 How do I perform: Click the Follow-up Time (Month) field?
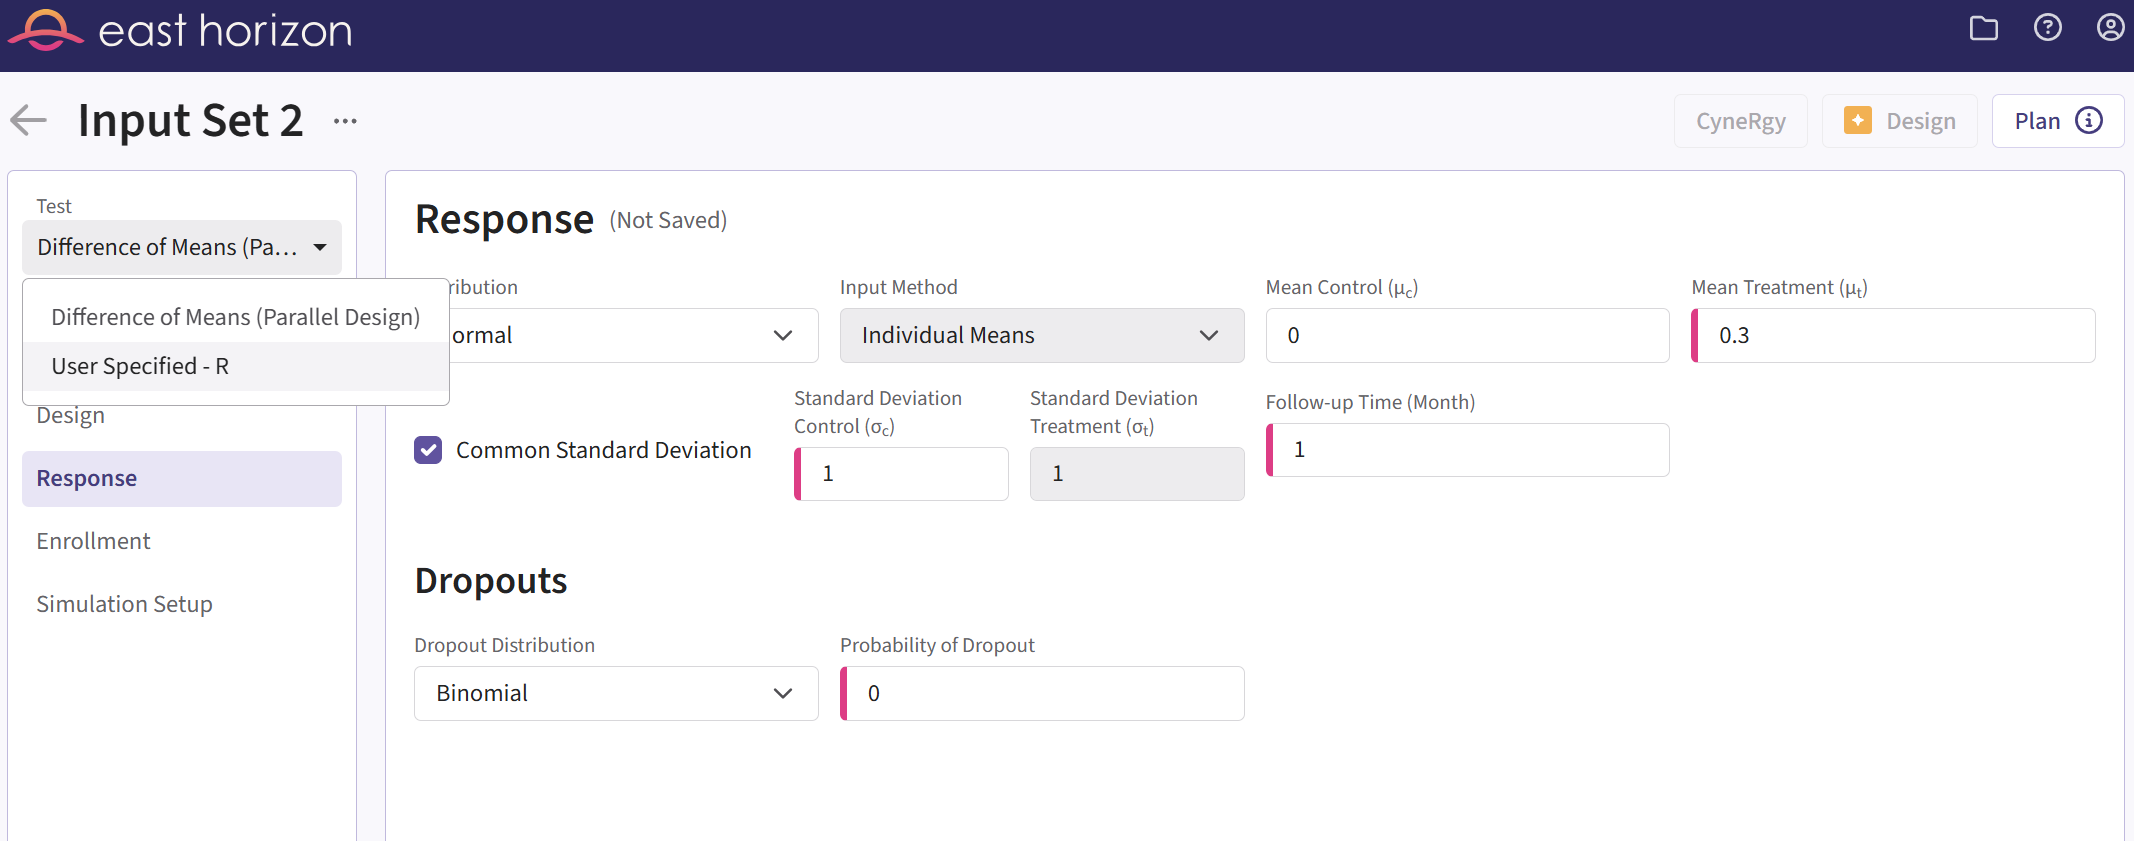point(1470,450)
